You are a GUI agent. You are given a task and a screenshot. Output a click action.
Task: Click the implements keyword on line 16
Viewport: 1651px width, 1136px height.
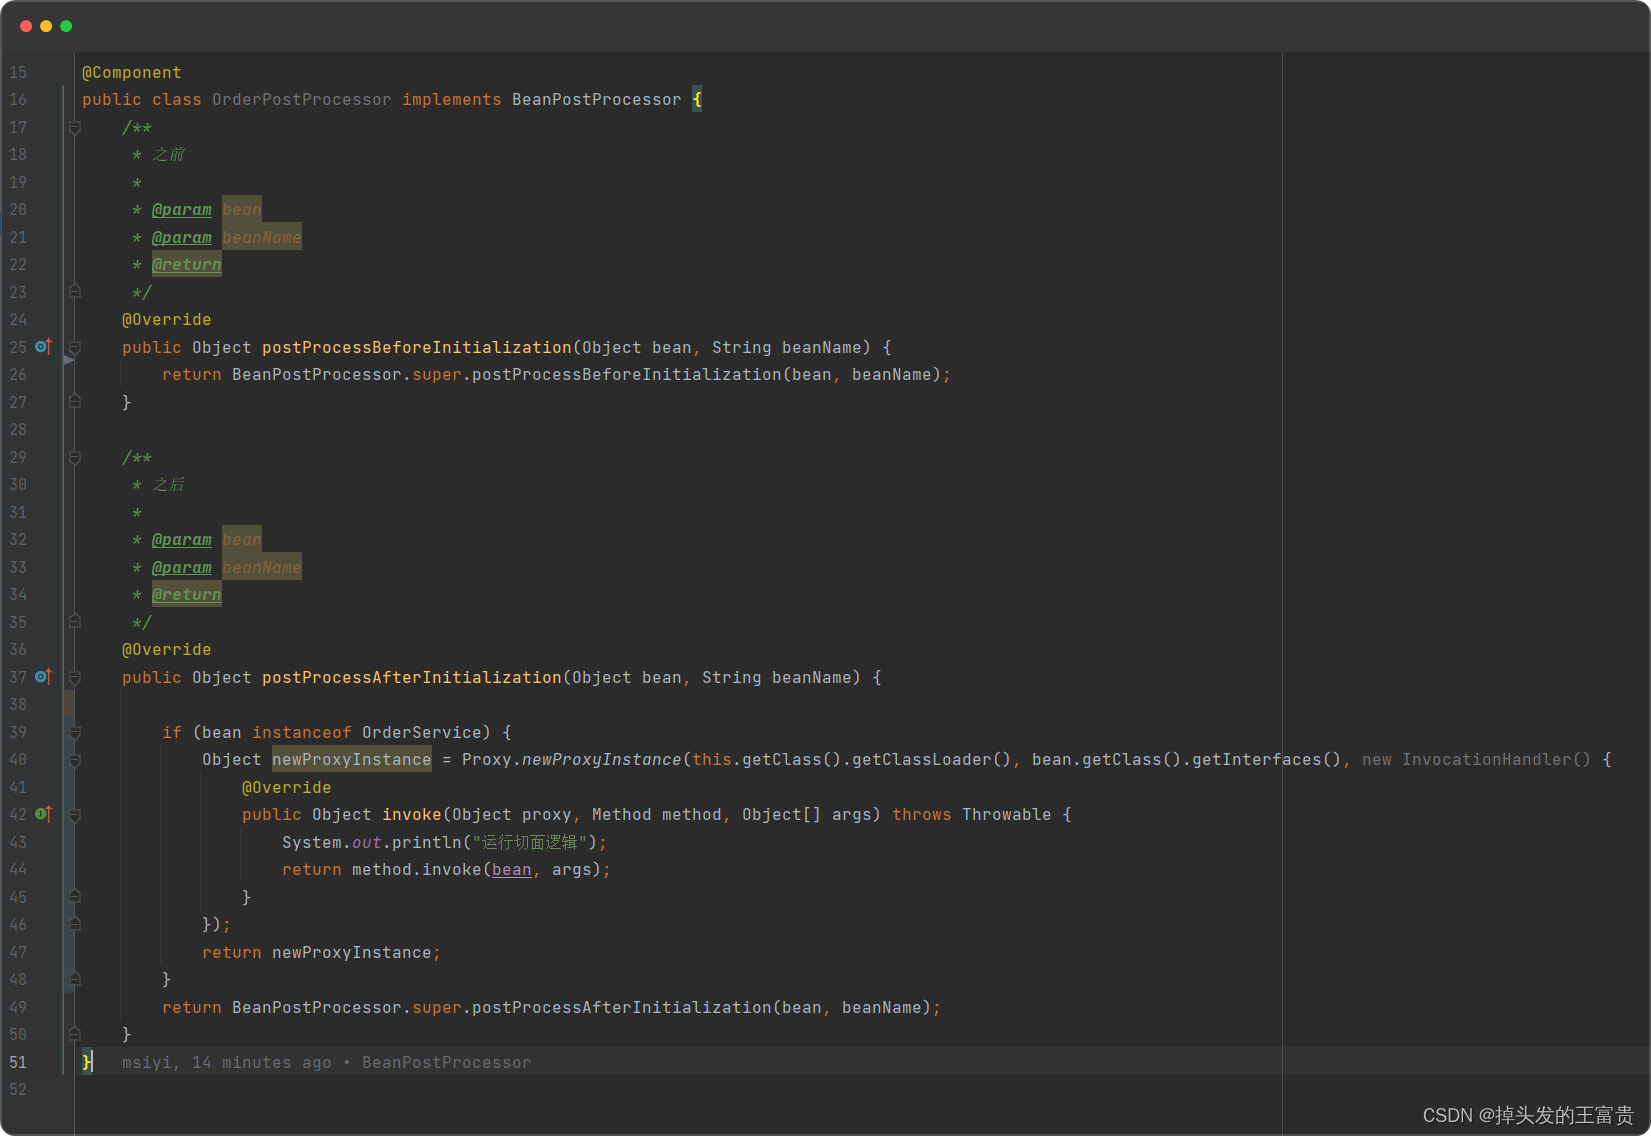452,99
